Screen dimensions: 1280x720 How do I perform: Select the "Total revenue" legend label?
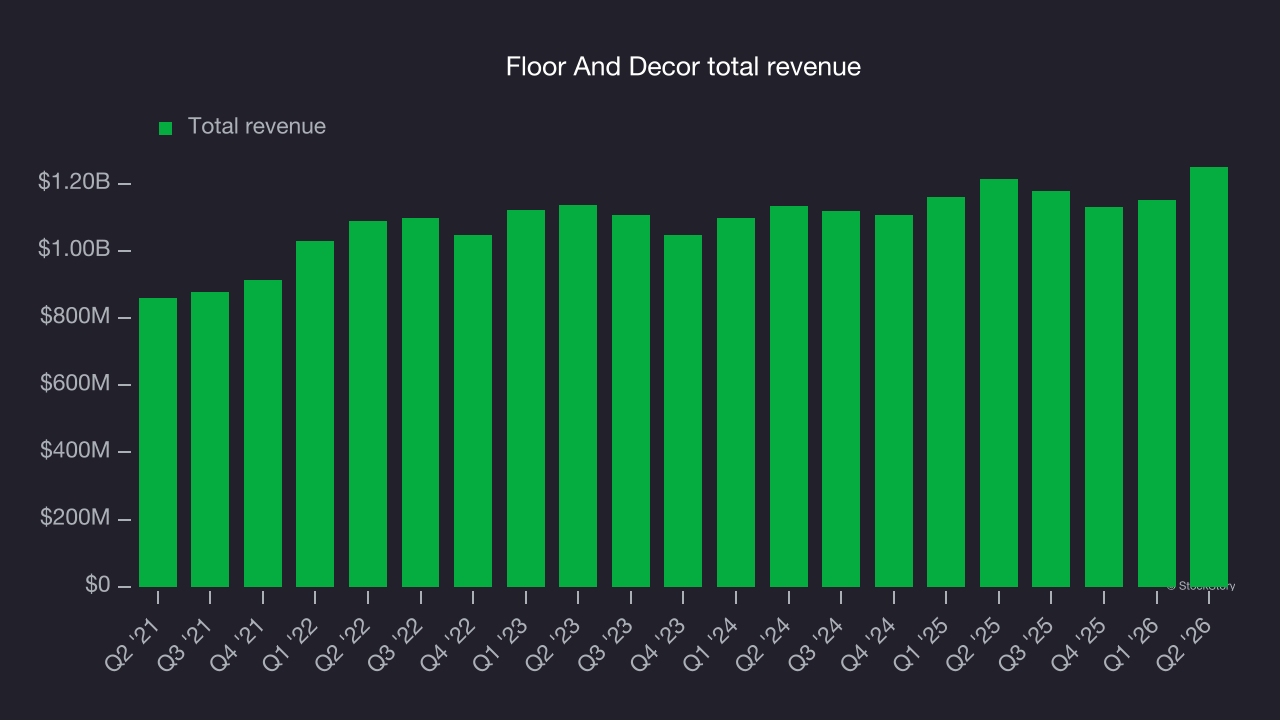click(257, 127)
